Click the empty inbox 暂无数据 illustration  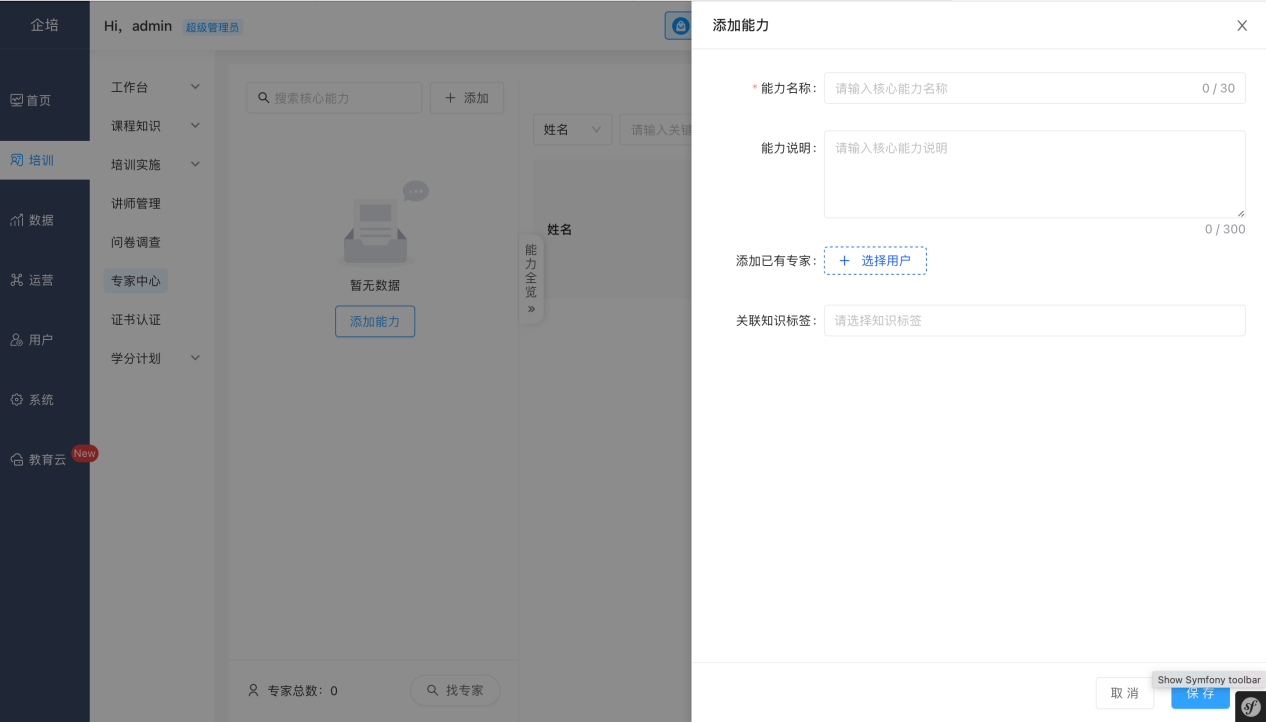384,224
